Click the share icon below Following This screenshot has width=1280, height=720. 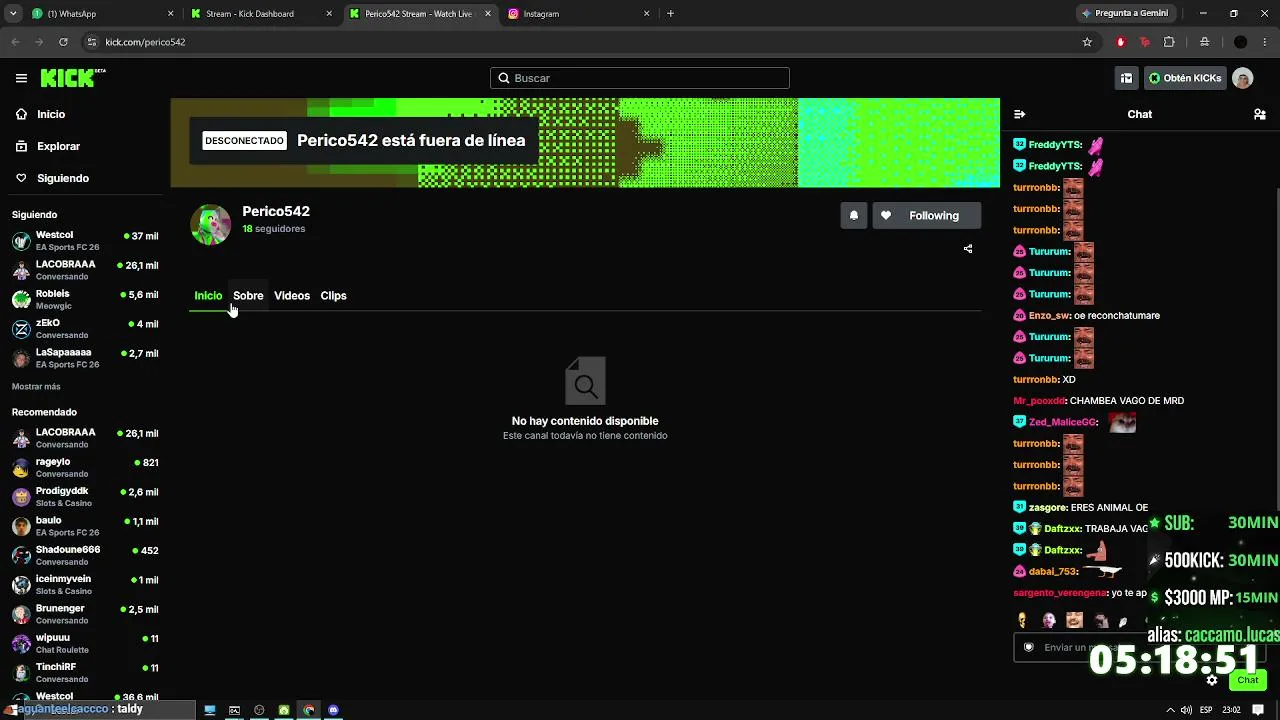(x=968, y=249)
